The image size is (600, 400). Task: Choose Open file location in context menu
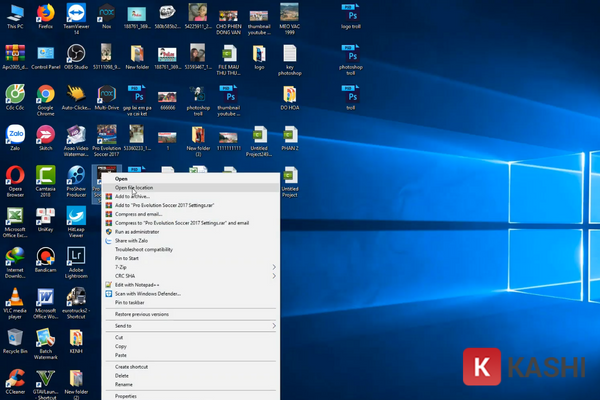pos(135,187)
